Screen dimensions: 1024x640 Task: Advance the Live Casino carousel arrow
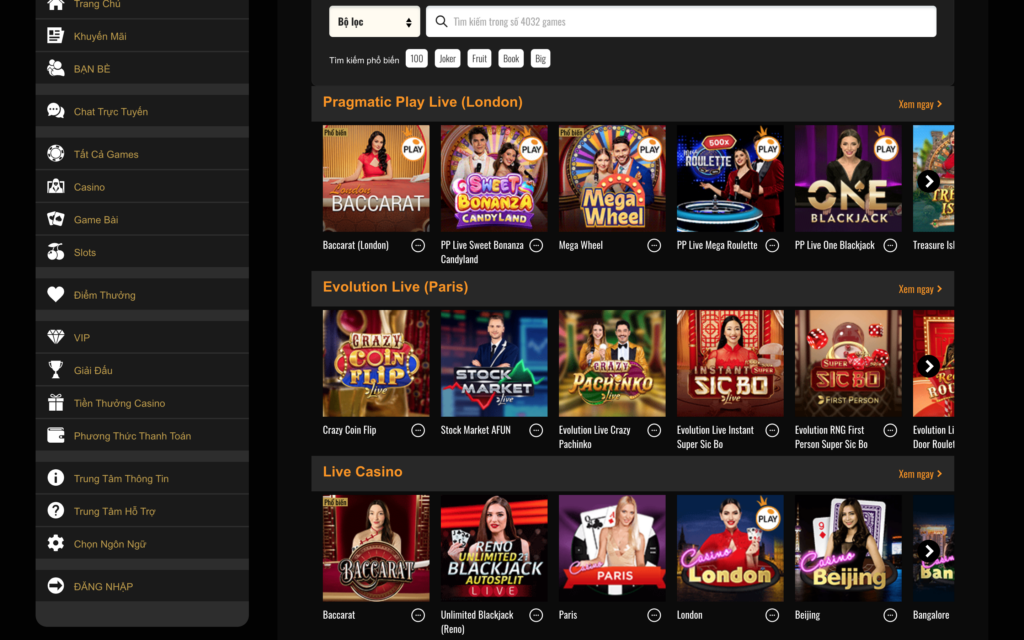[x=929, y=551]
